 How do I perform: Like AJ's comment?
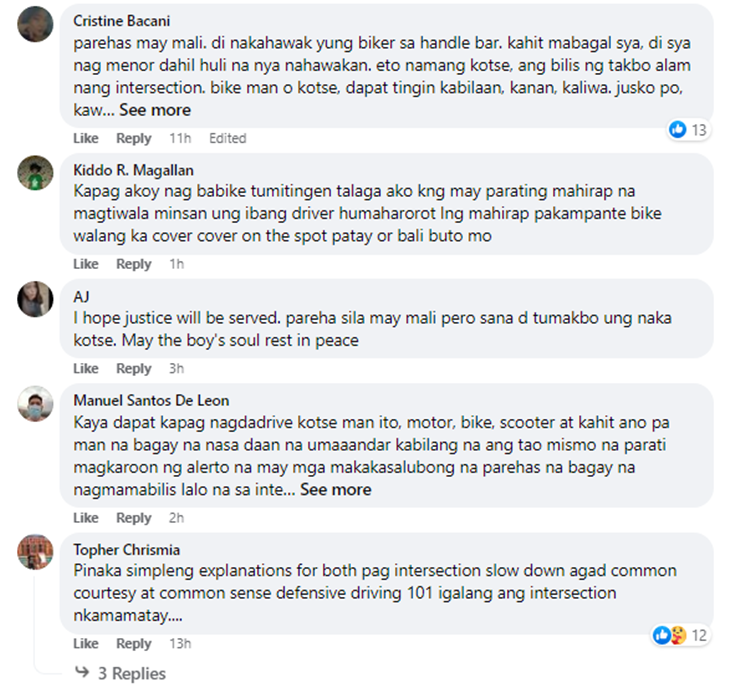[86, 368]
